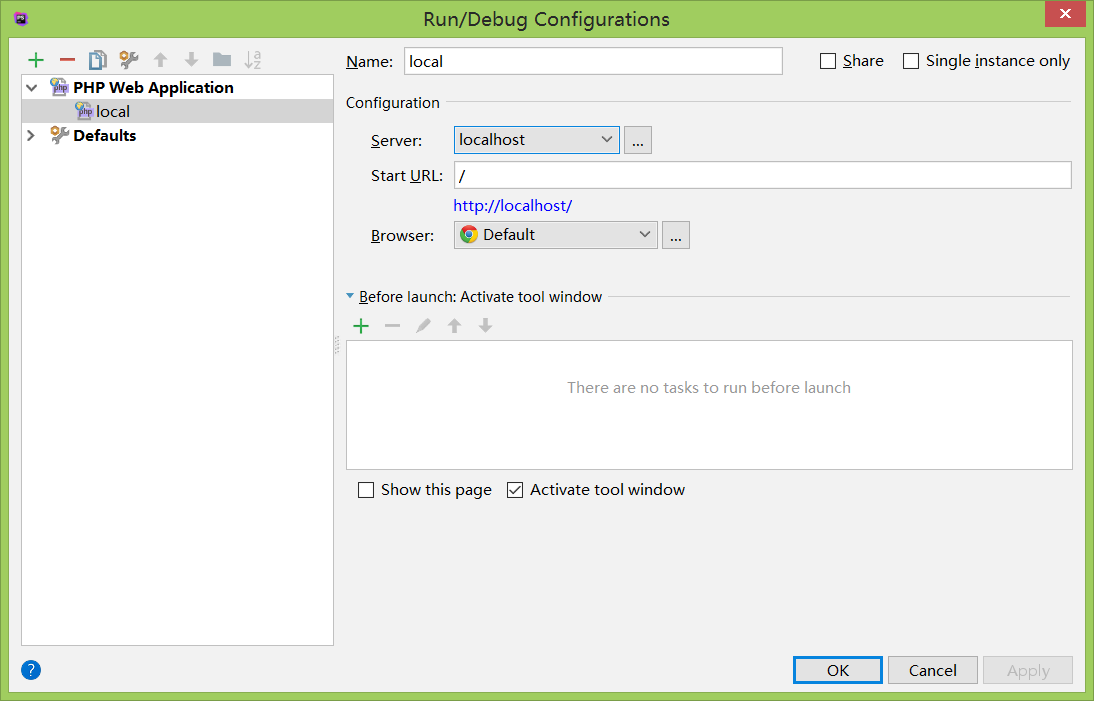The image size is (1094, 727).
Task: Toggle Single instance only checkbox
Action: click(911, 61)
